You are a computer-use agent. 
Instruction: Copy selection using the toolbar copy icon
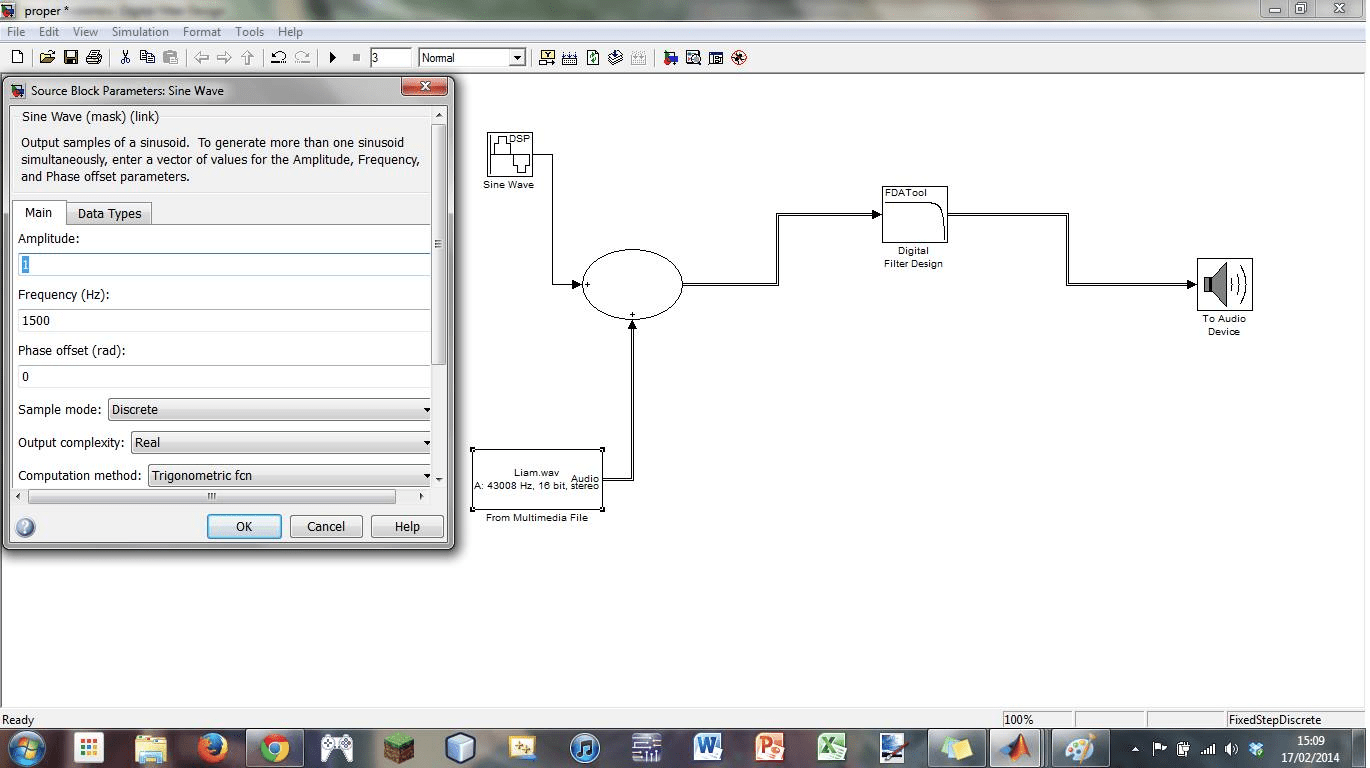[148, 58]
